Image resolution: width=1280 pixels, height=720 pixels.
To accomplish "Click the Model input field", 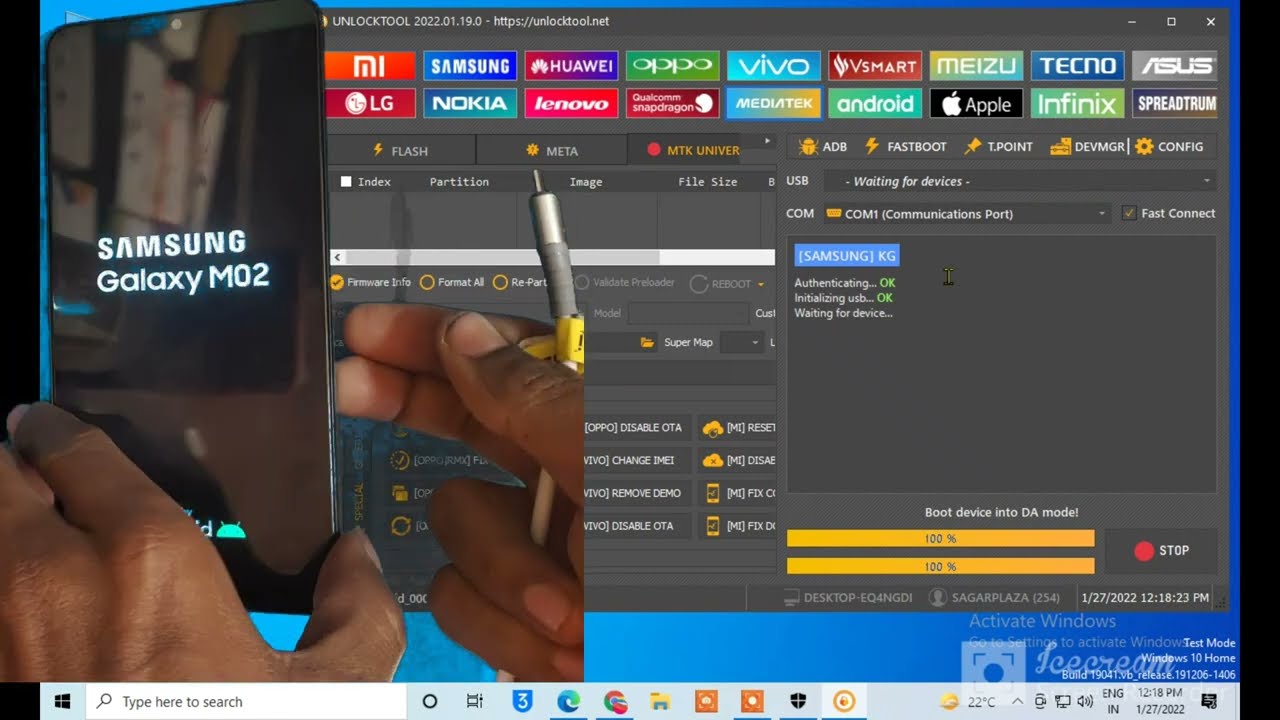I will click(x=688, y=313).
